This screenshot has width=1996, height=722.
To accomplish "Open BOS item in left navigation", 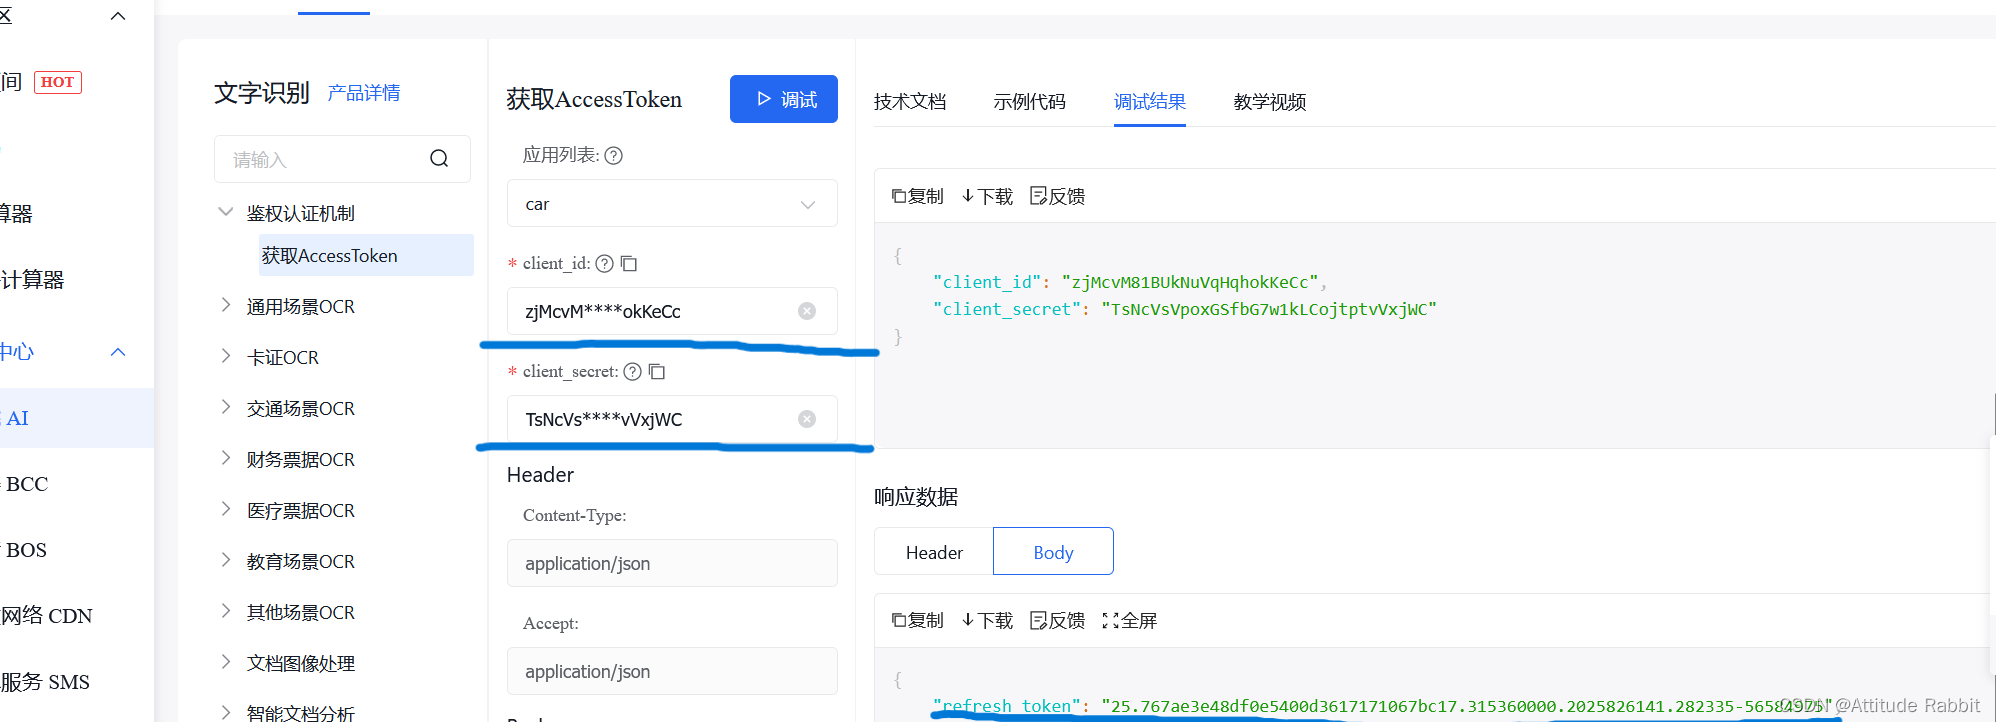I will tap(26, 550).
